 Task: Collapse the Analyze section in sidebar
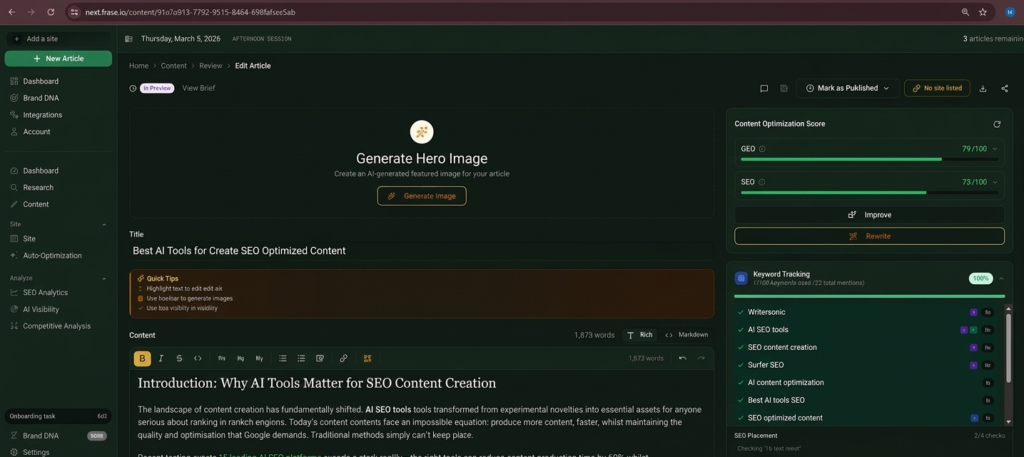click(x=104, y=278)
